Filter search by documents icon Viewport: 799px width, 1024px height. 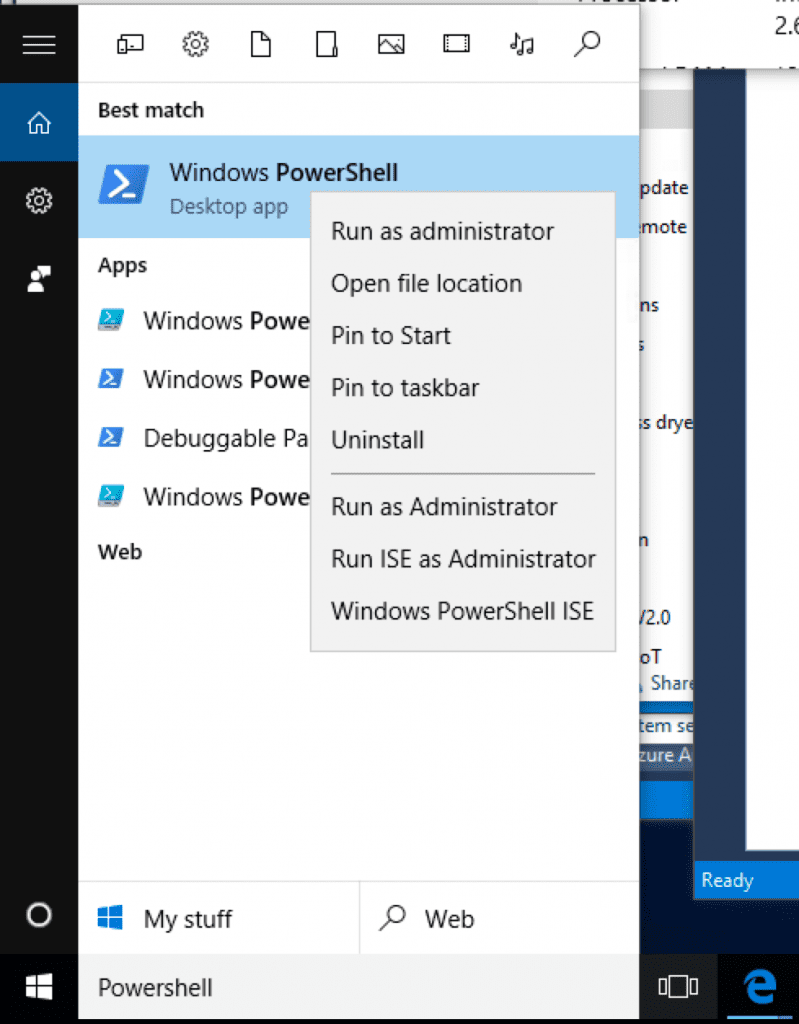tap(261, 44)
